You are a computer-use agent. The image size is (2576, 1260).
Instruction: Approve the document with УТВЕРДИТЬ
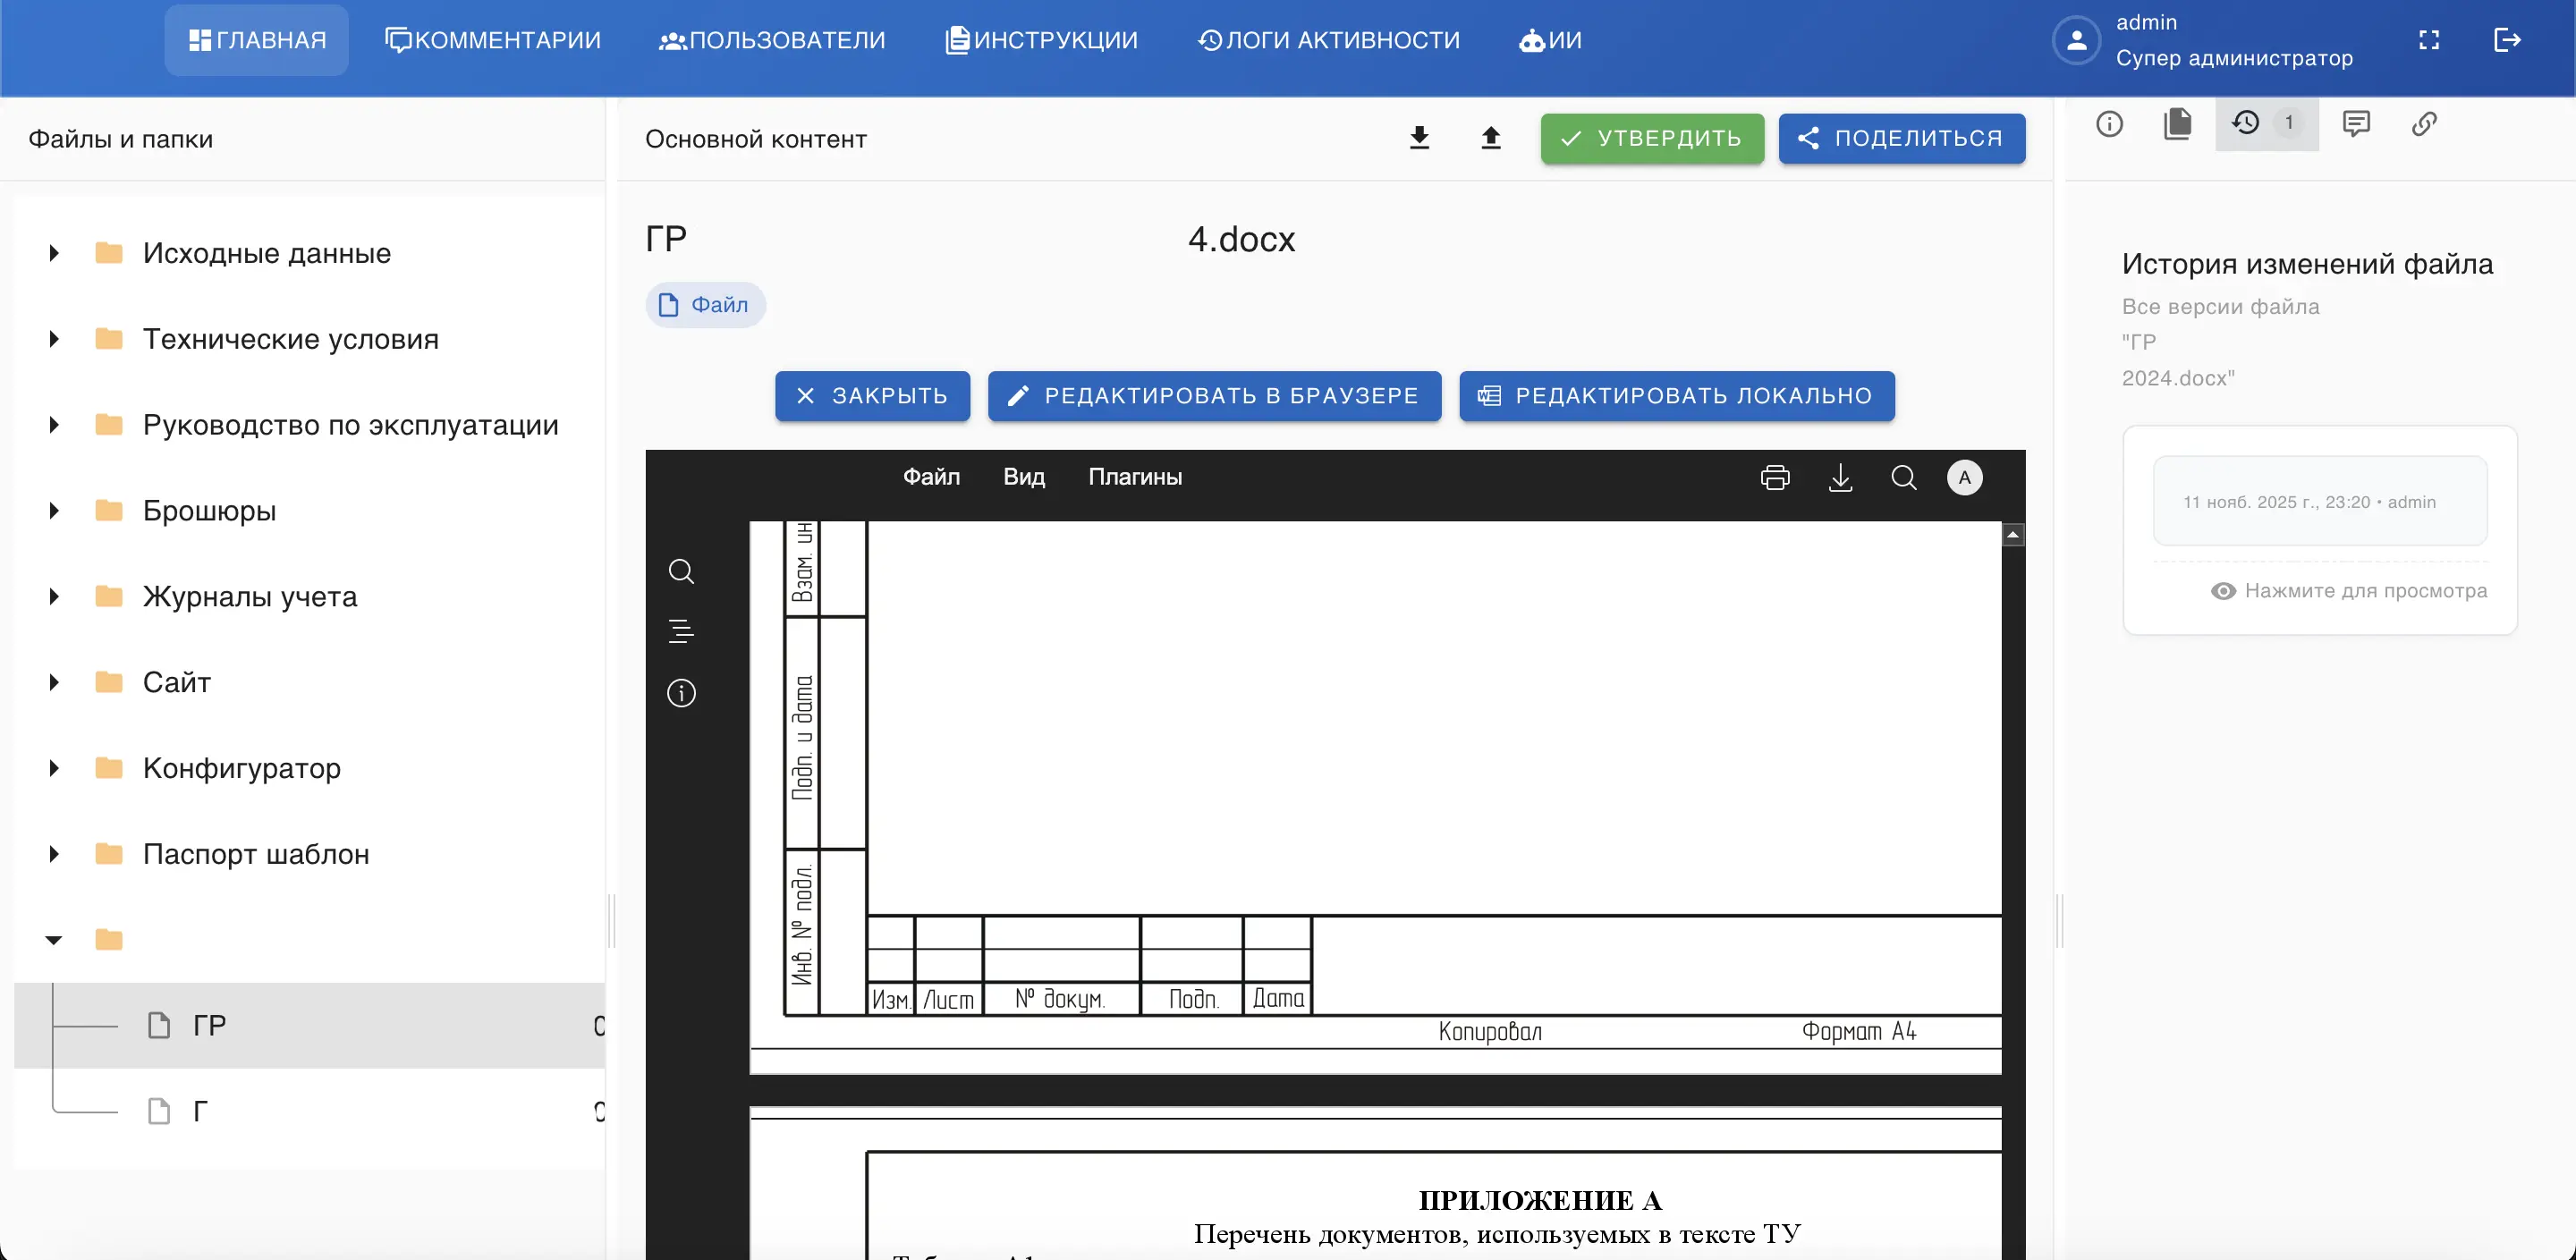[x=1651, y=138]
